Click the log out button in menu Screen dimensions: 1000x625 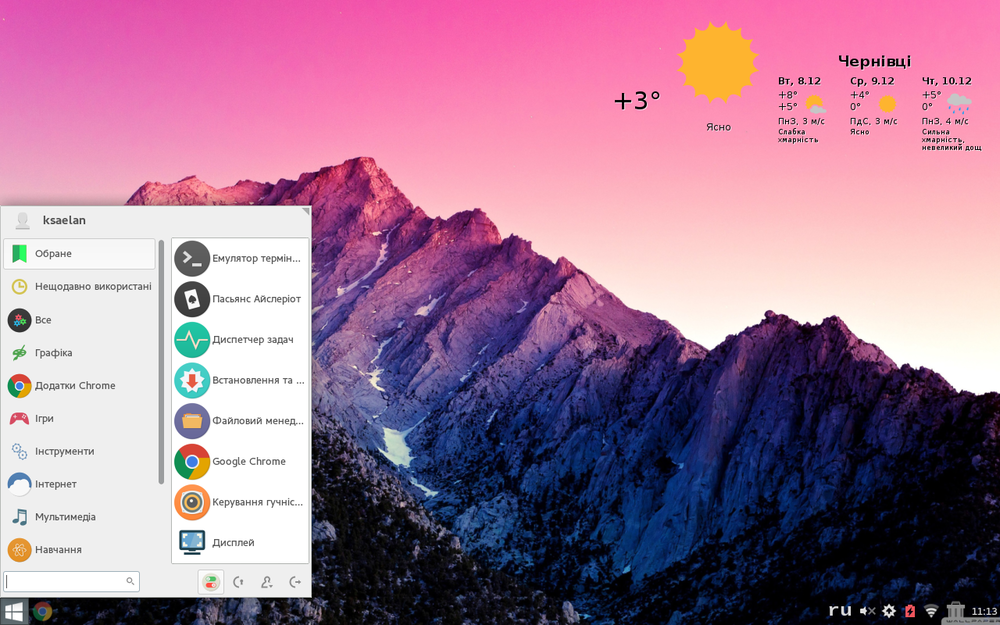tap(295, 582)
